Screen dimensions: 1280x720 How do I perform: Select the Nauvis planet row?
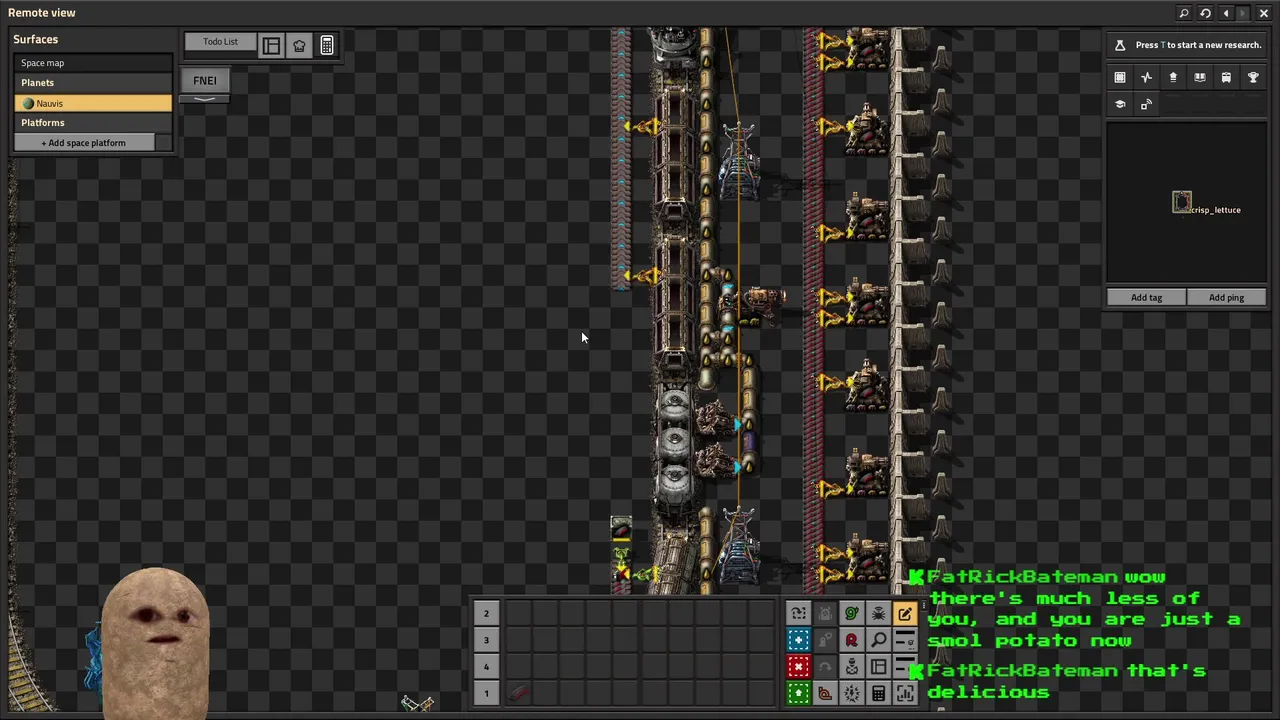(x=93, y=103)
